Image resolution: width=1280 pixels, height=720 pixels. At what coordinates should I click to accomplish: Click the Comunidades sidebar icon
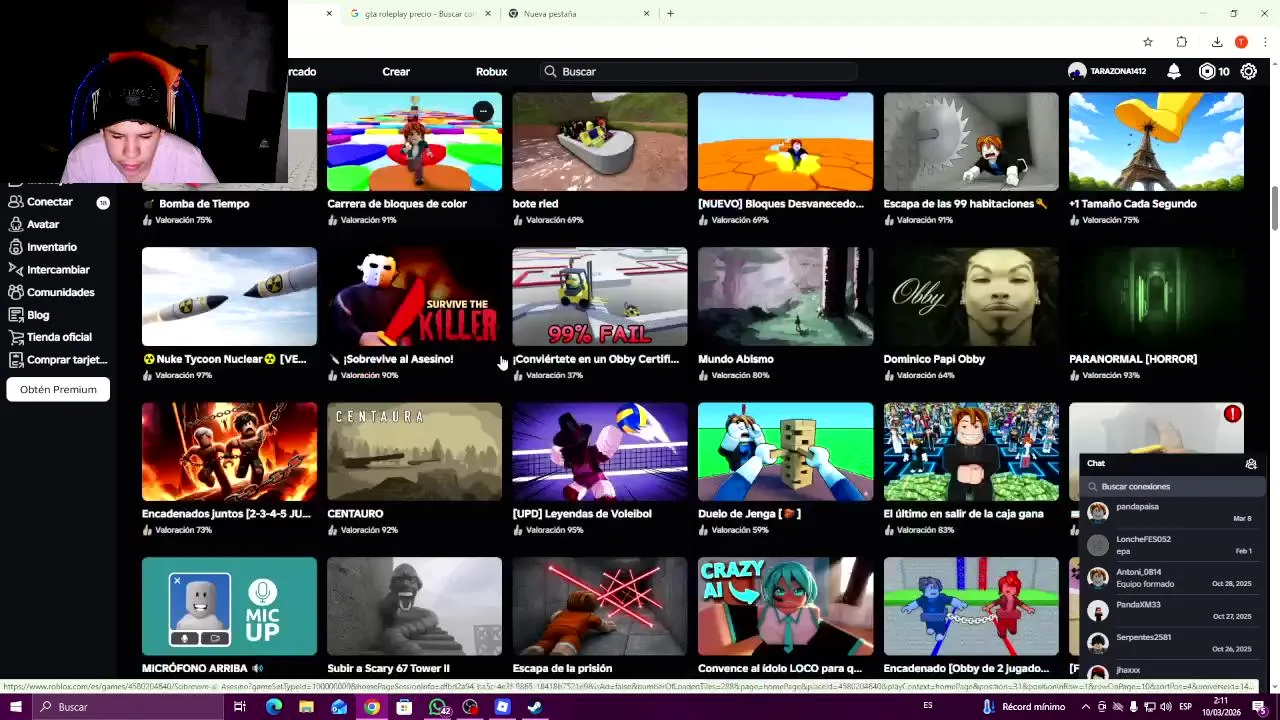pos(16,292)
